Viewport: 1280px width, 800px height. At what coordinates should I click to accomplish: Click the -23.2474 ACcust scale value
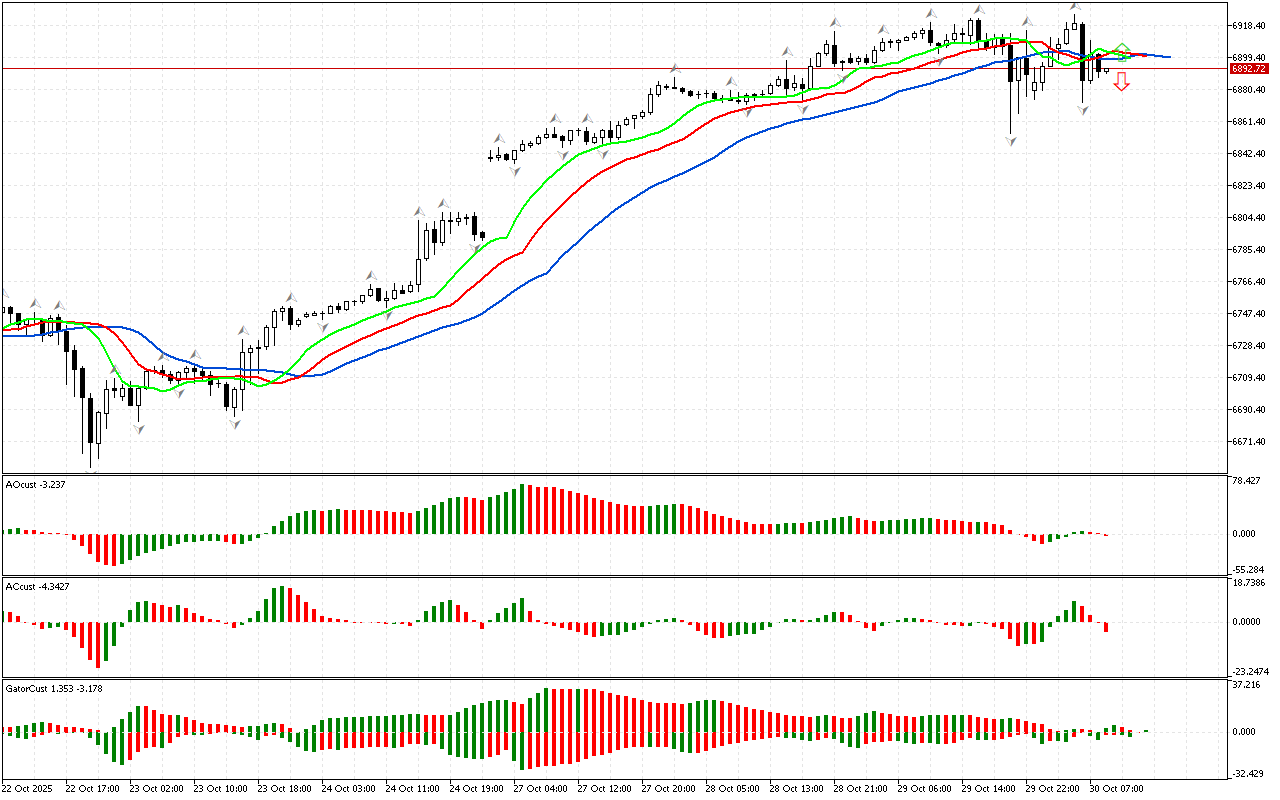click(x=1249, y=671)
